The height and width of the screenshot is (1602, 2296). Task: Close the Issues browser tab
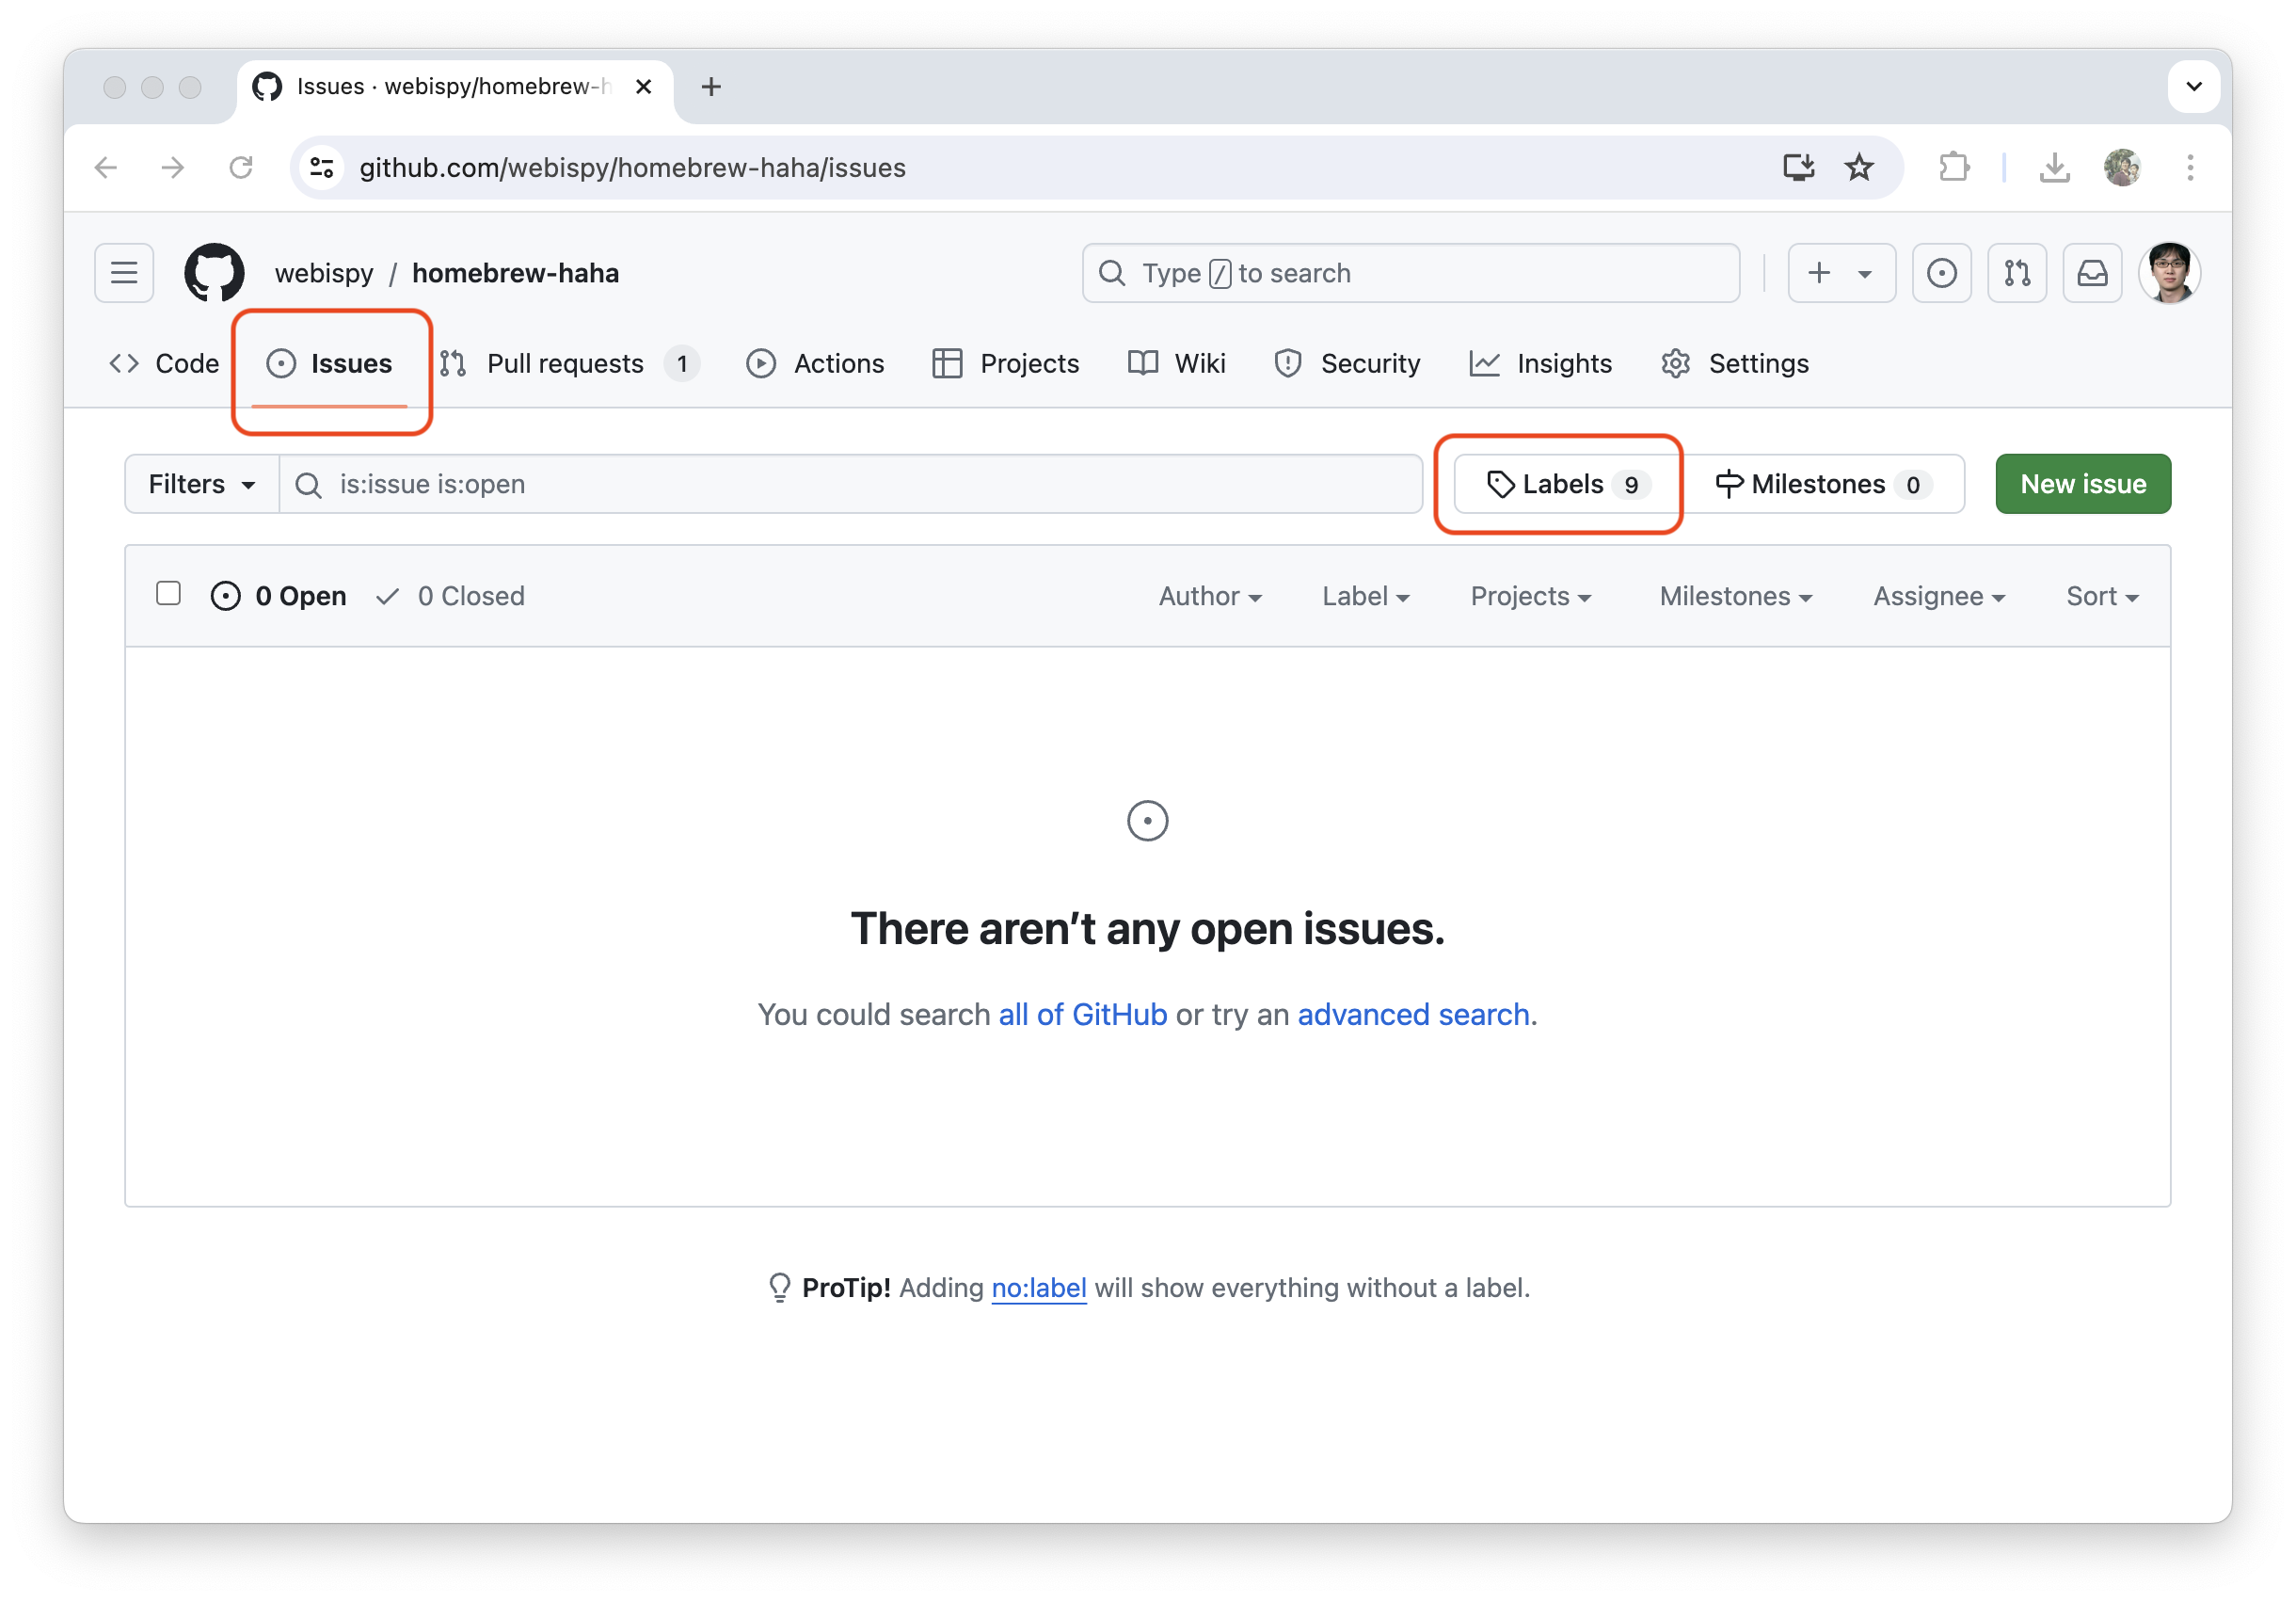click(x=644, y=87)
